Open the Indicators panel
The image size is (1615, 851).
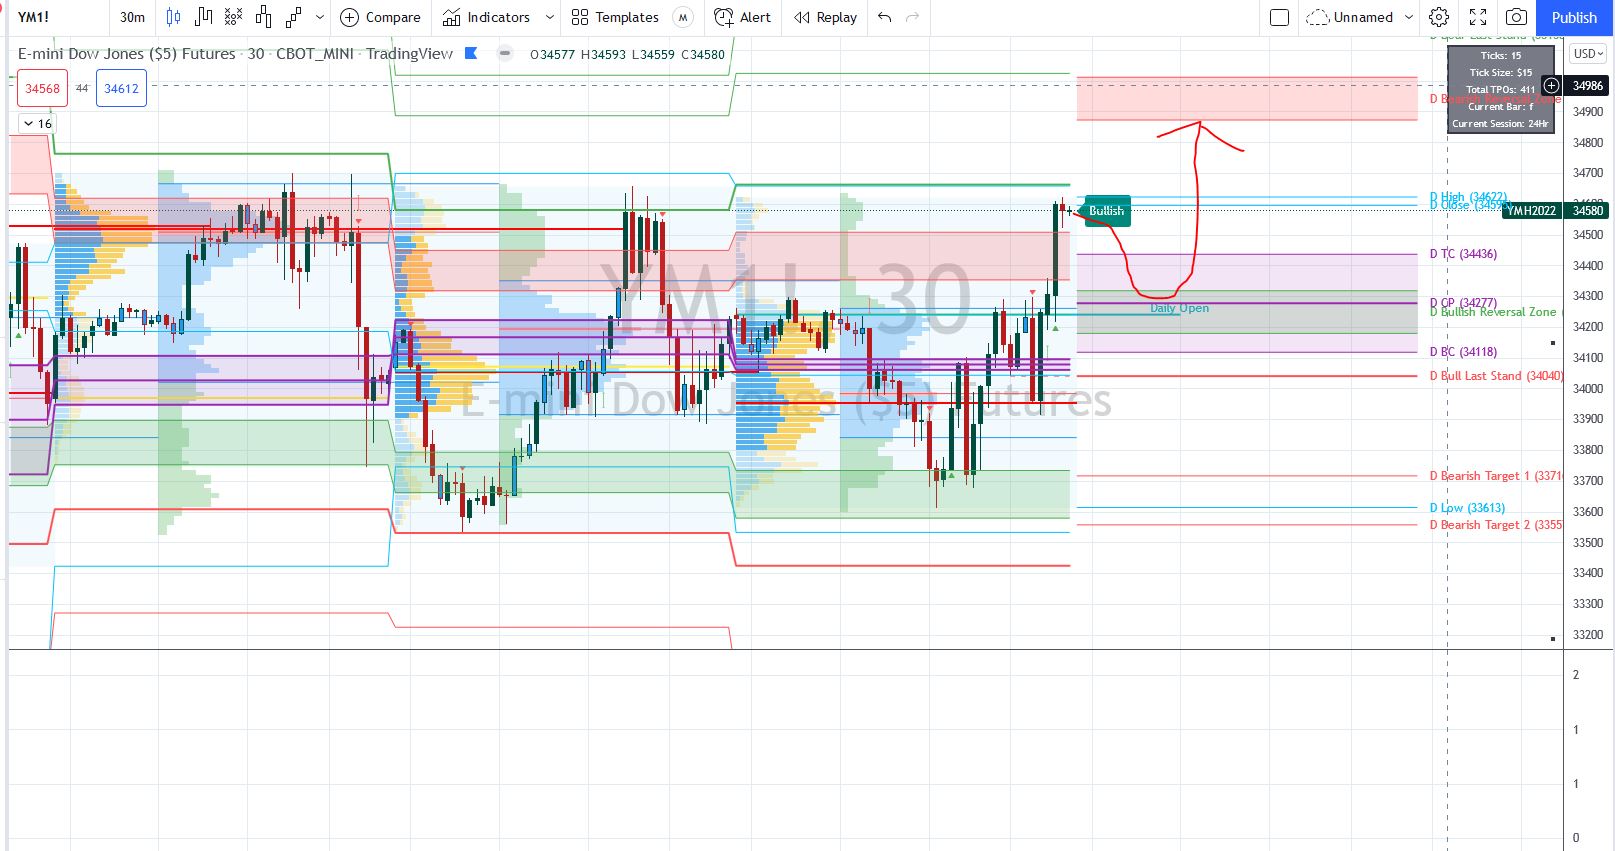tap(487, 17)
